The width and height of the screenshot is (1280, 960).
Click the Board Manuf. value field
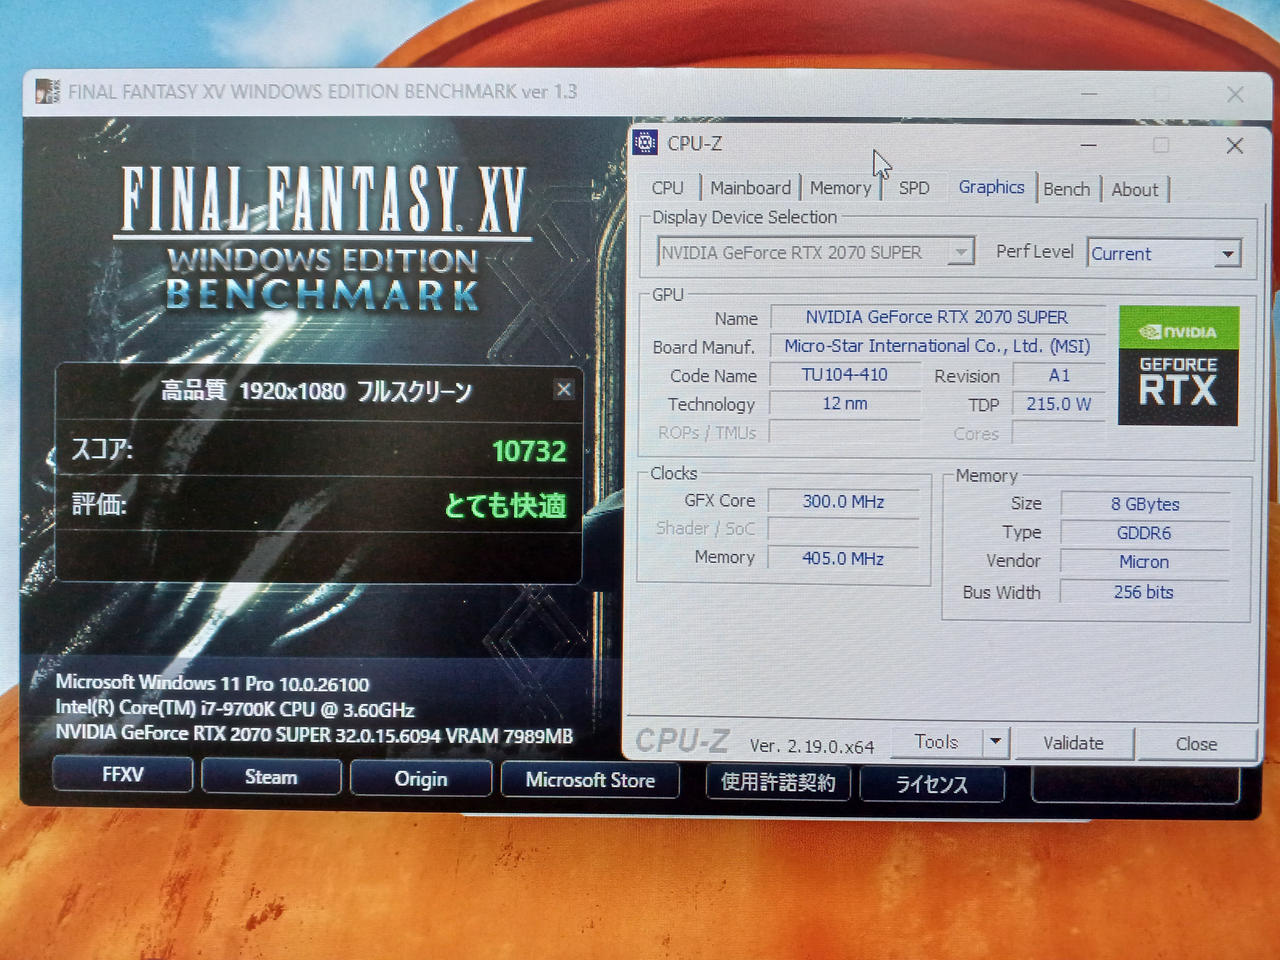point(937,346)
